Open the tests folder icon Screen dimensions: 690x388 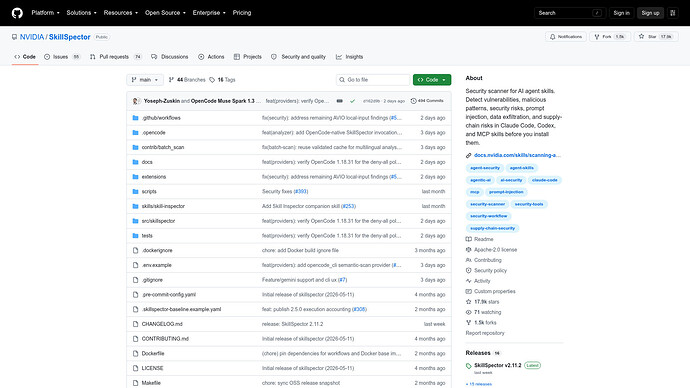[136, 236]
